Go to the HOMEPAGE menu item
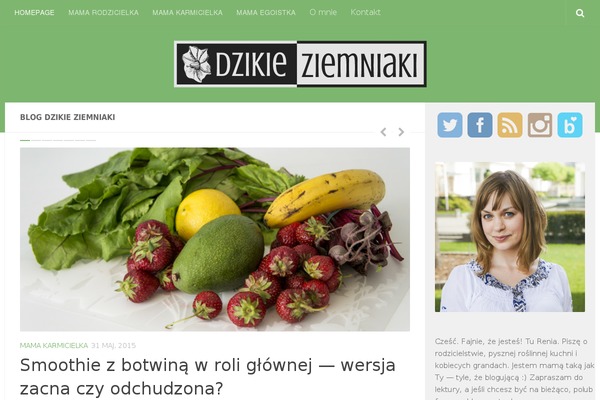 (34, 13)
